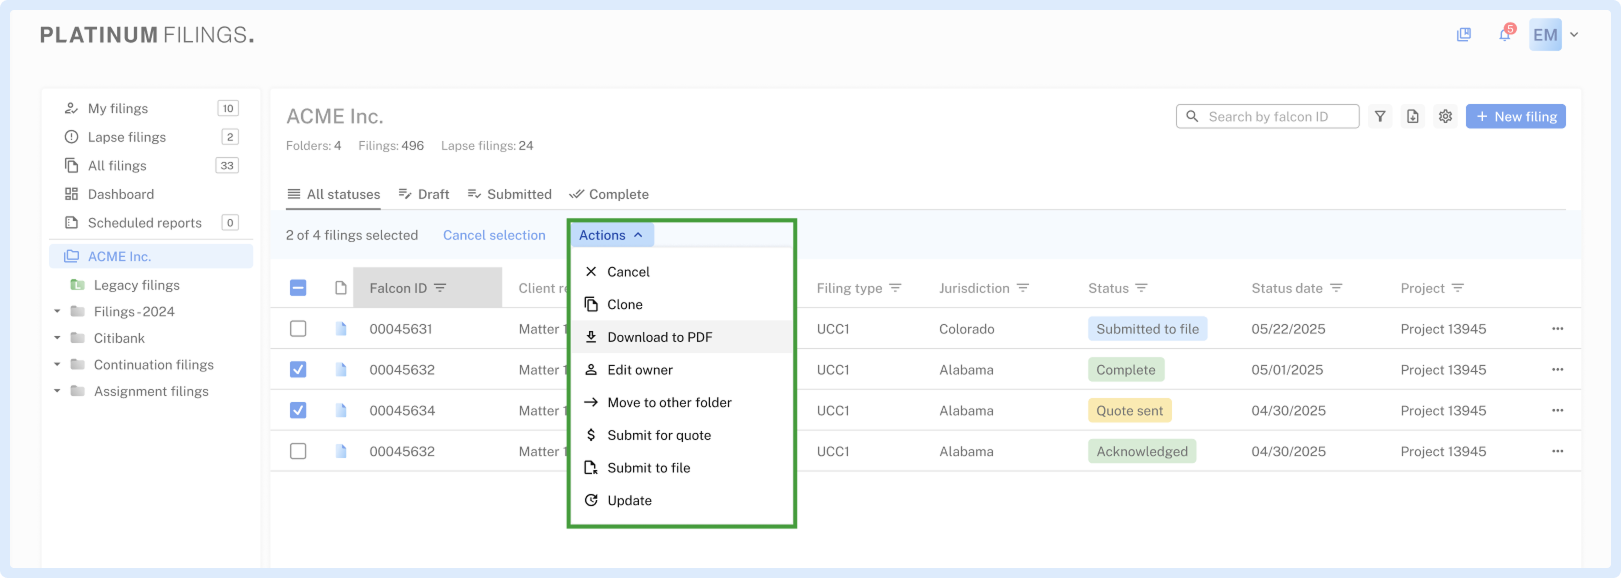This screenshot has width=1621, height=578.
Task: Click Status date column filter icon
Action: coord(1336,288)
